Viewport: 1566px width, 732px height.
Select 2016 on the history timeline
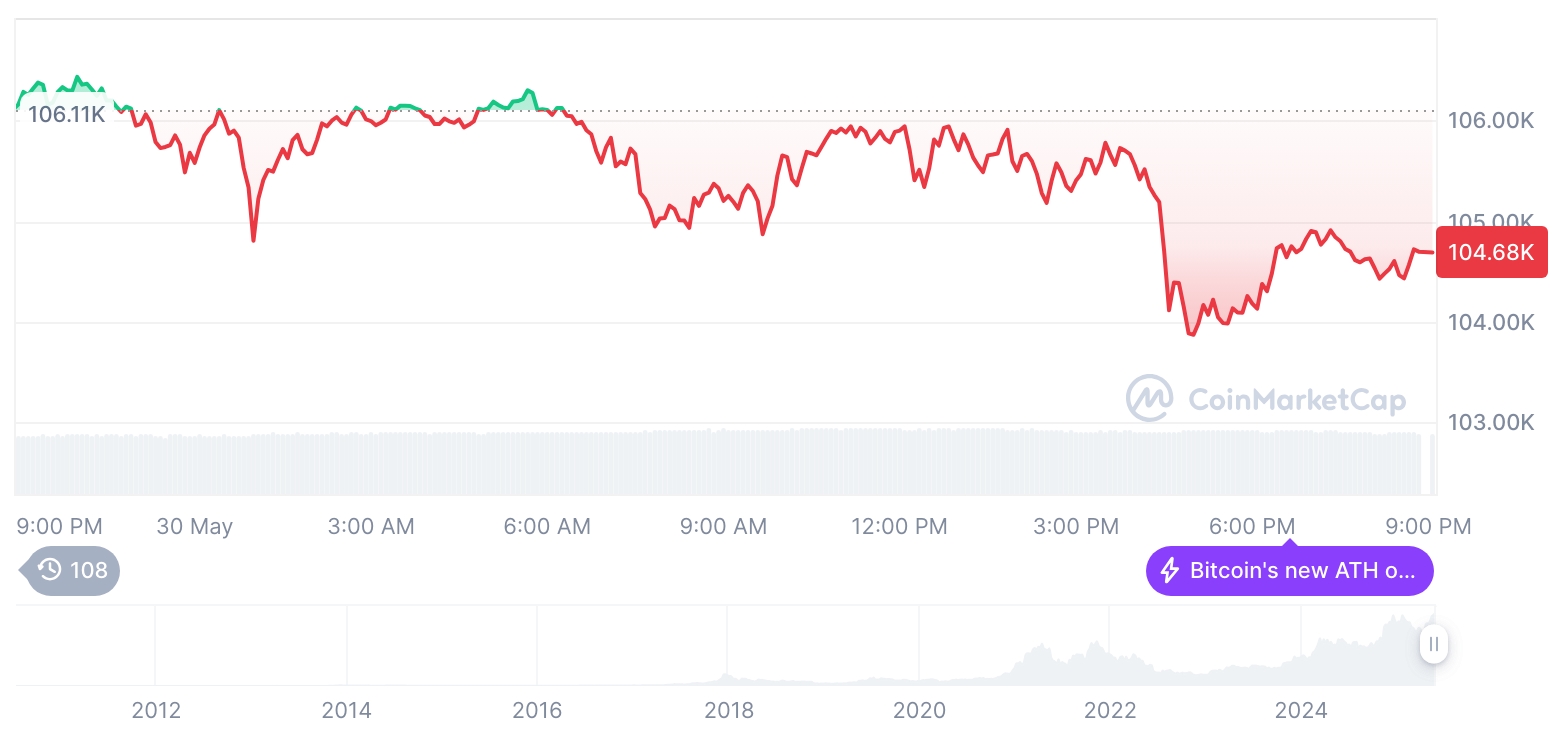coord(538,711)
